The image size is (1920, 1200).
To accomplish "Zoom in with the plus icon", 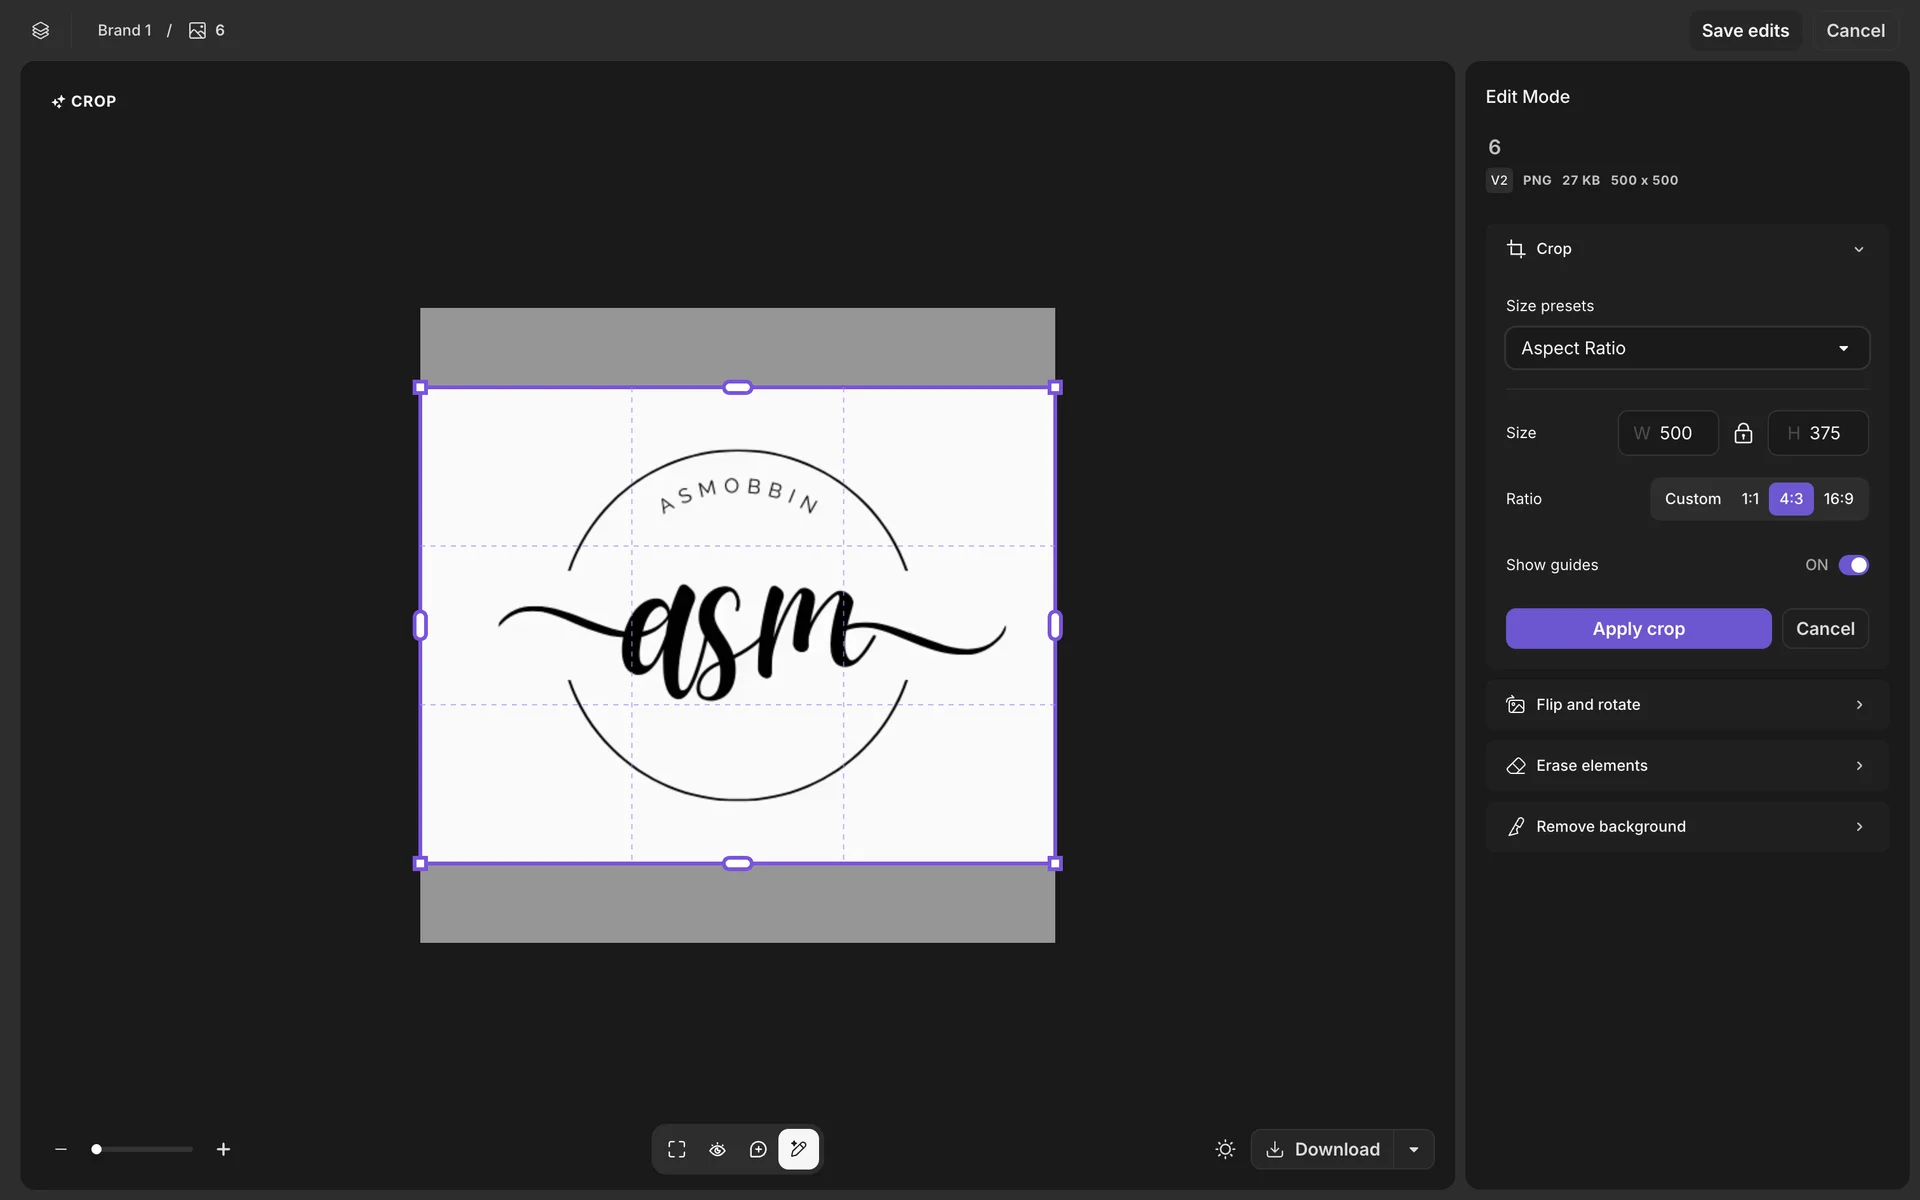I will point(223,1149).
